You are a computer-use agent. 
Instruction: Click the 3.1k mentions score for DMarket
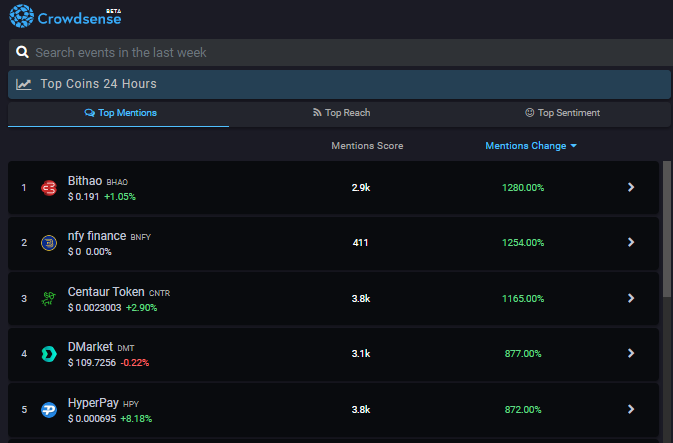(x=361, y=354)
